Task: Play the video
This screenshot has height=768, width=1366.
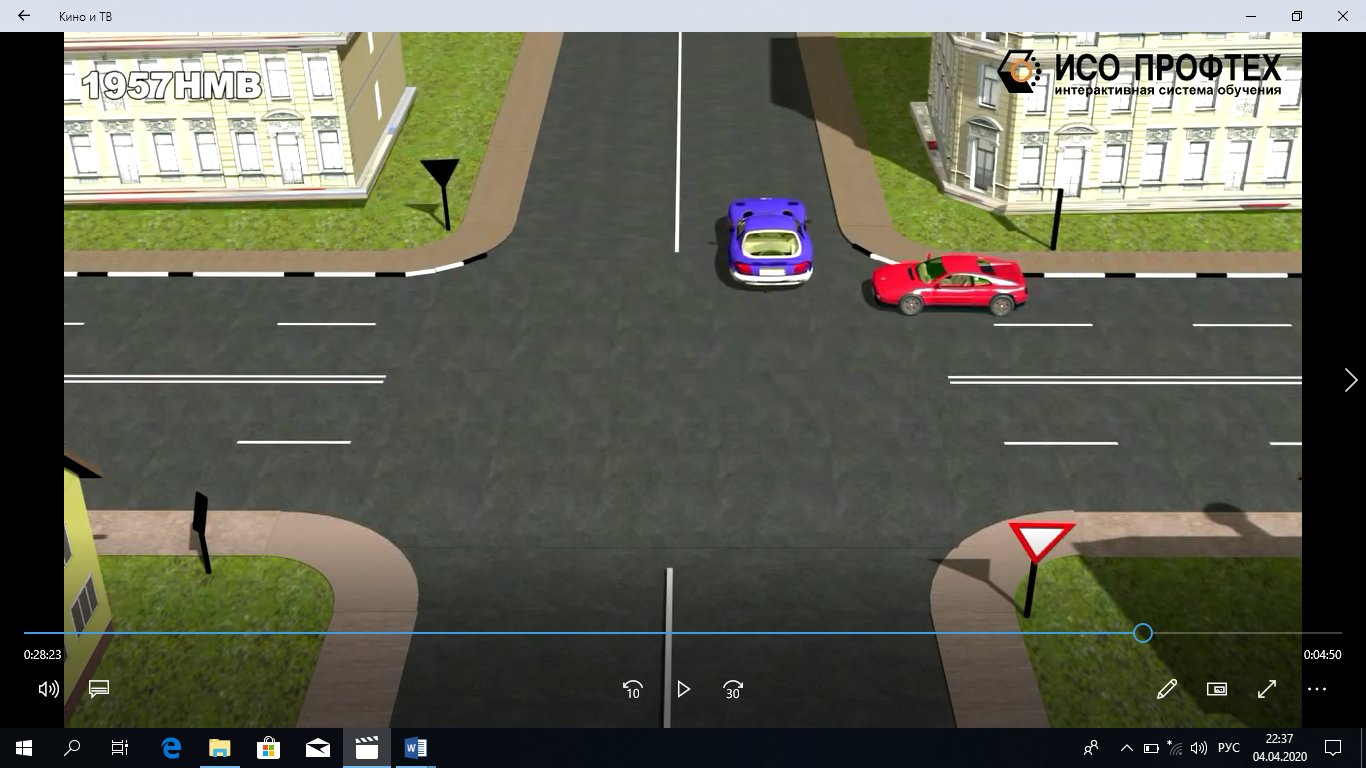Action: click(683, 689)
